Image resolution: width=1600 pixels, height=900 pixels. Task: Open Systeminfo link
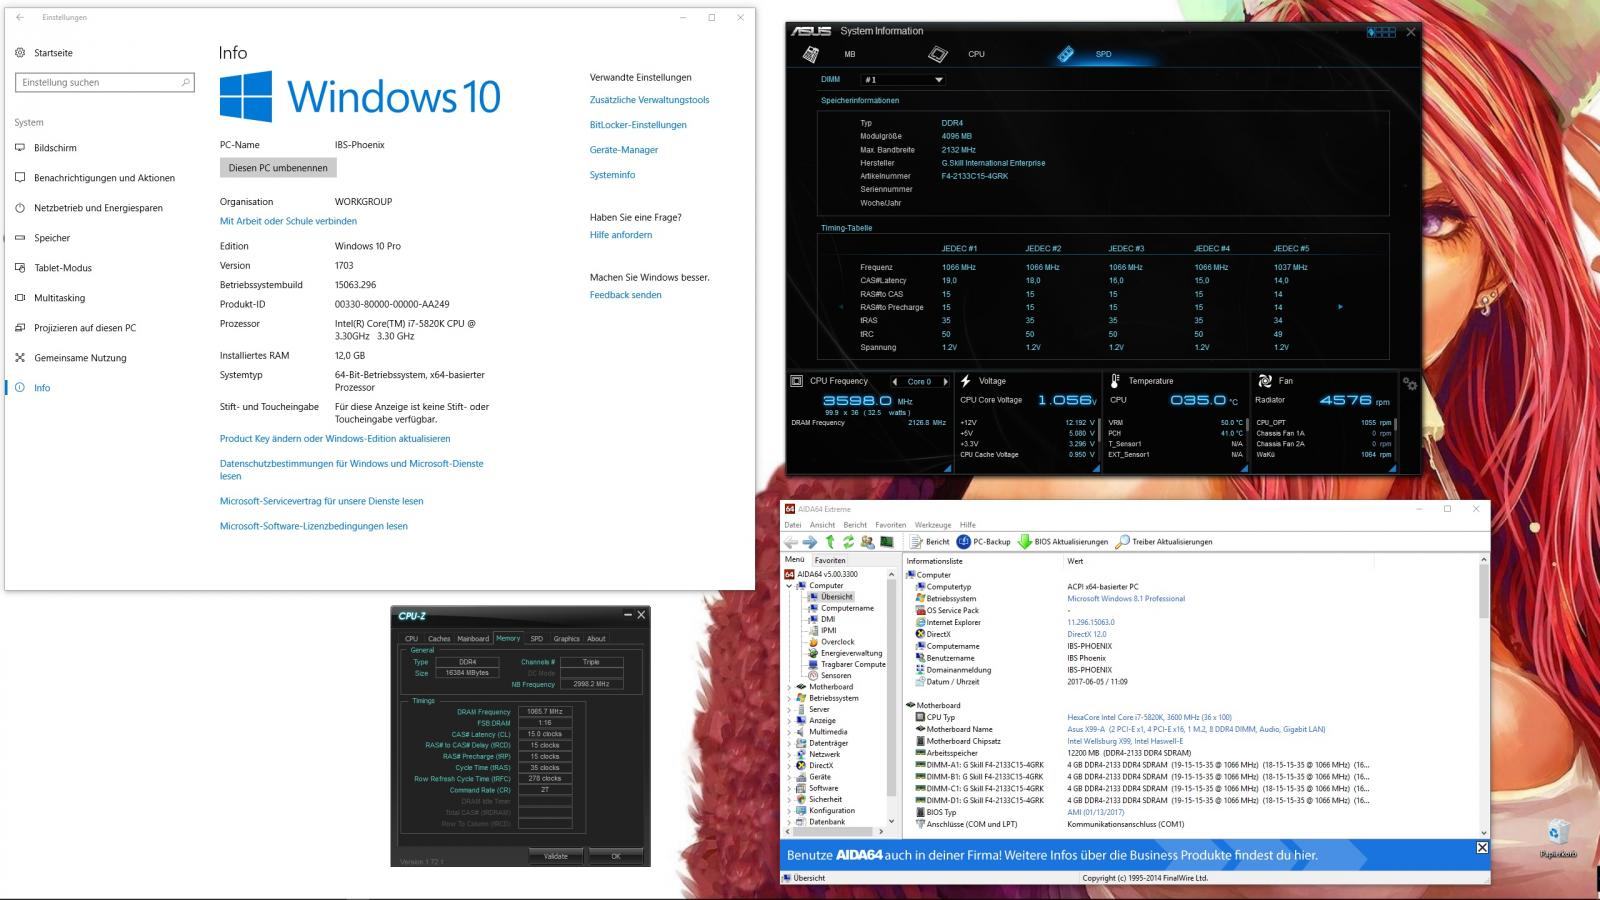coord(612,175)
